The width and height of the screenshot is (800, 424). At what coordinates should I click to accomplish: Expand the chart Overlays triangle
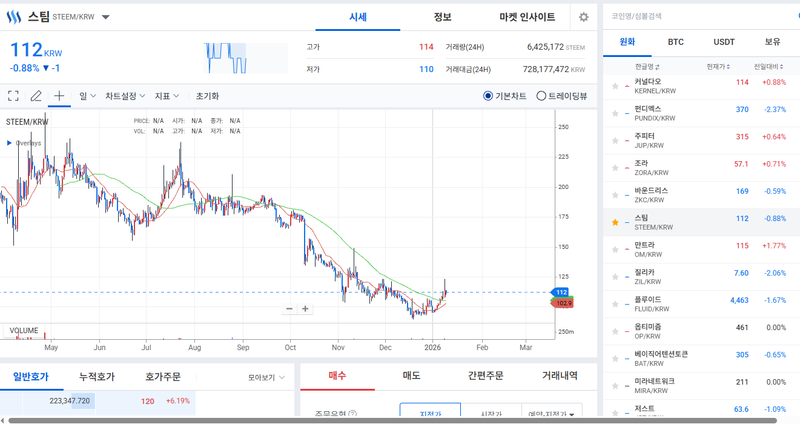(x=10, y=143)
